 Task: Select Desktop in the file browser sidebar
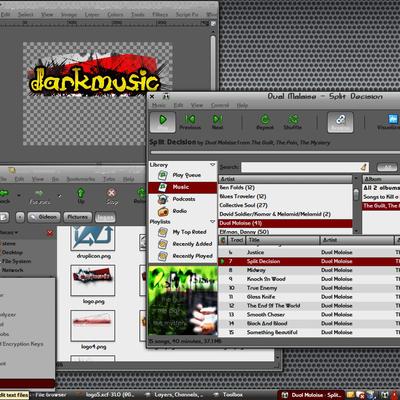click(x=12, y=252)
